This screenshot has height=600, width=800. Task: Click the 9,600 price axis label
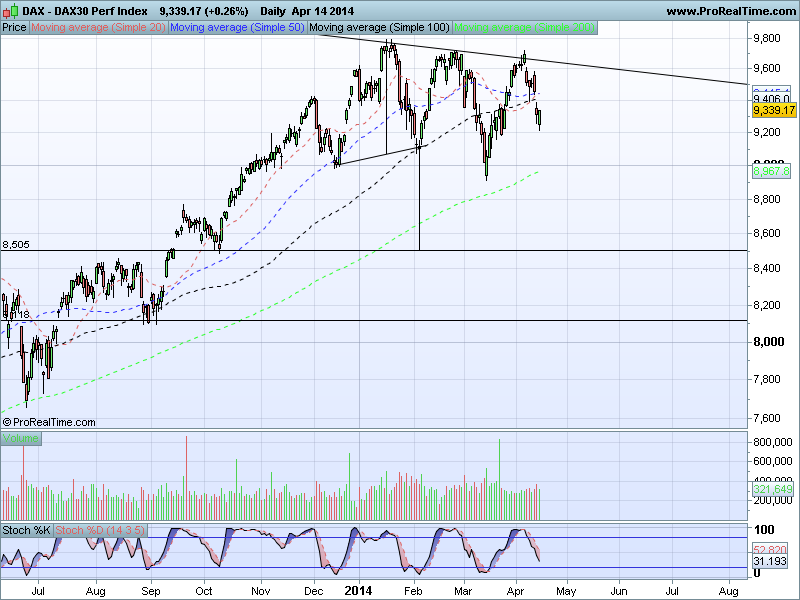(x=767, y=68)
